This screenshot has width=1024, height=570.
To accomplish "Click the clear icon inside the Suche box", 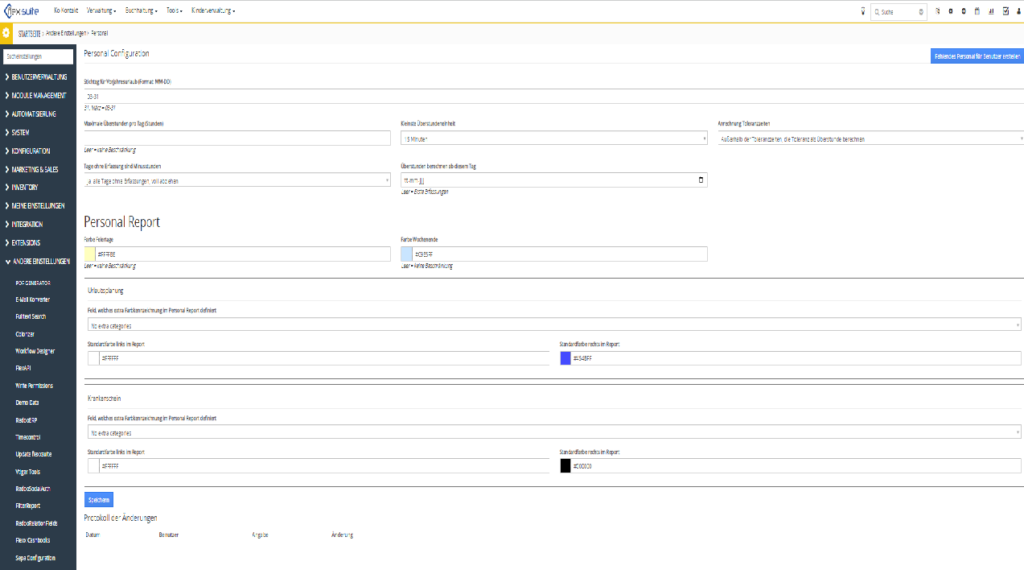I will 921,12.
